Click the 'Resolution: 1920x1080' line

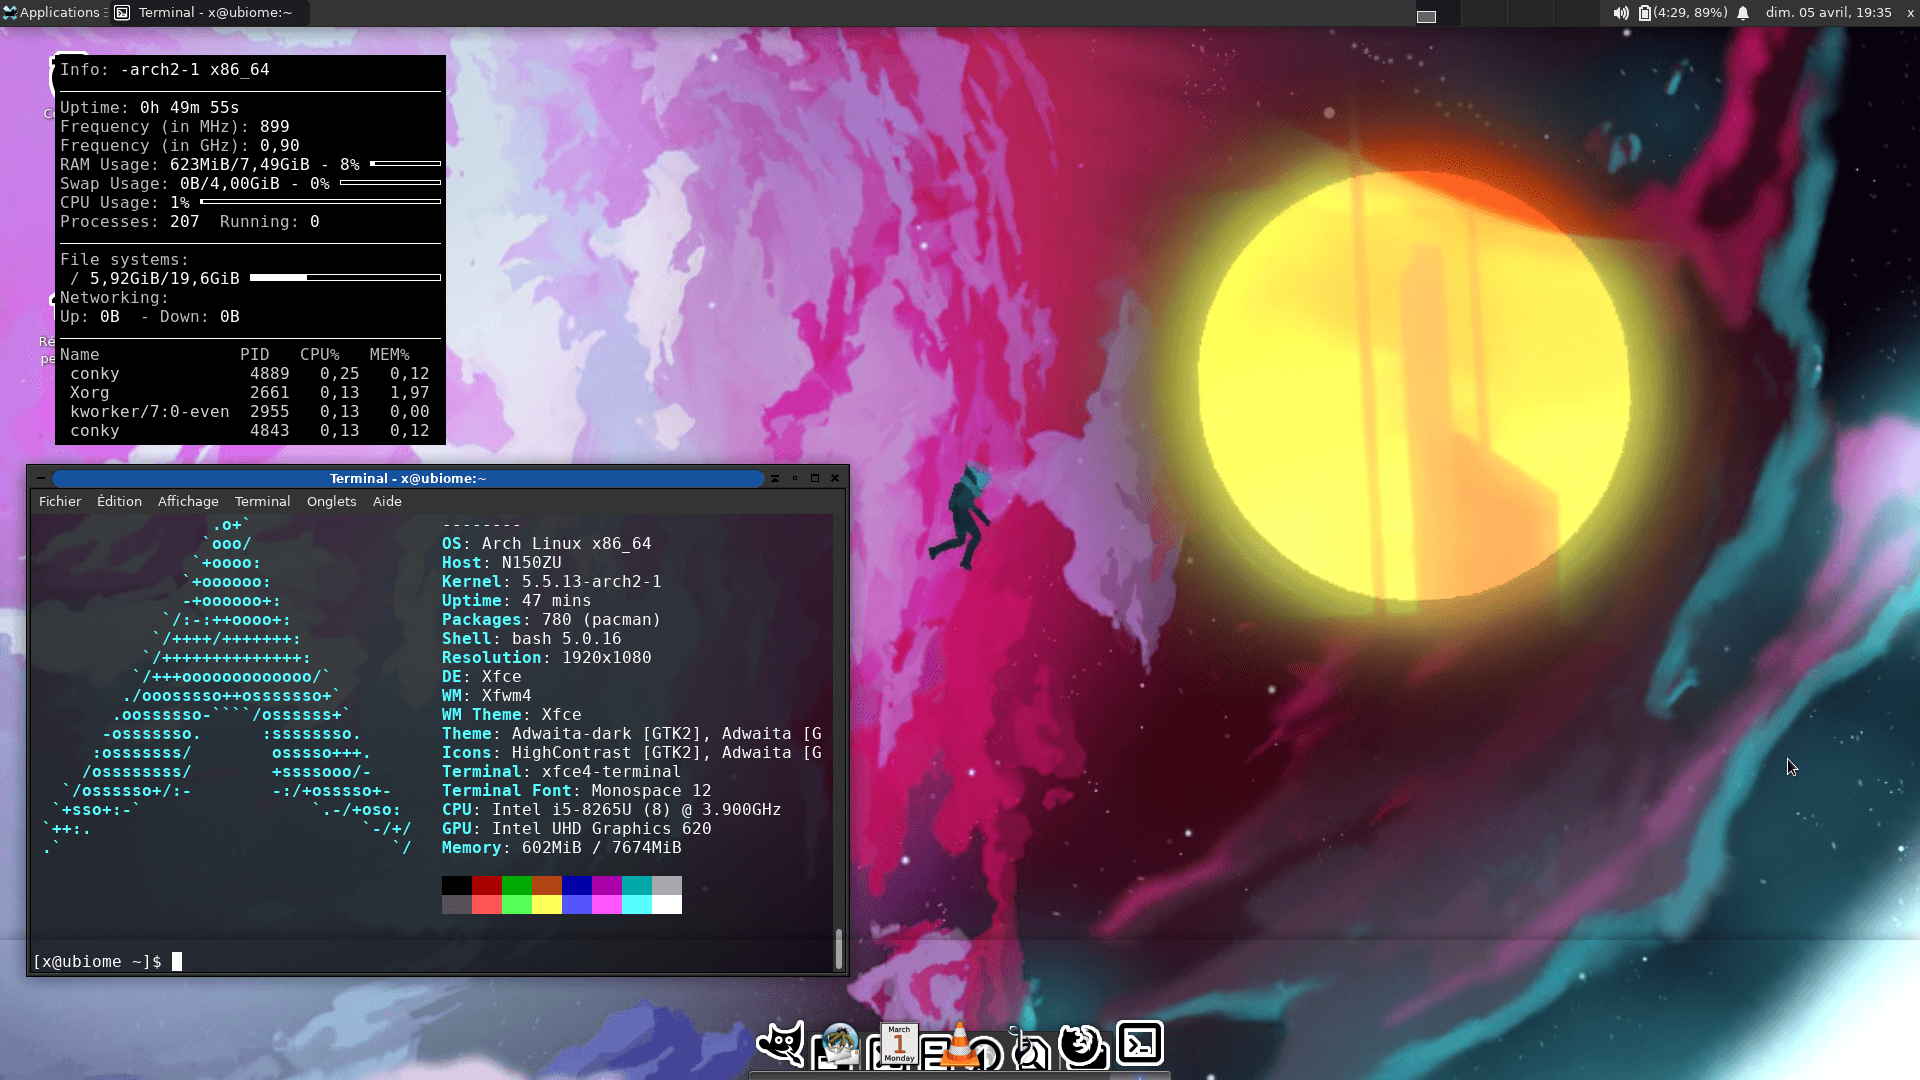pos(547,657)
